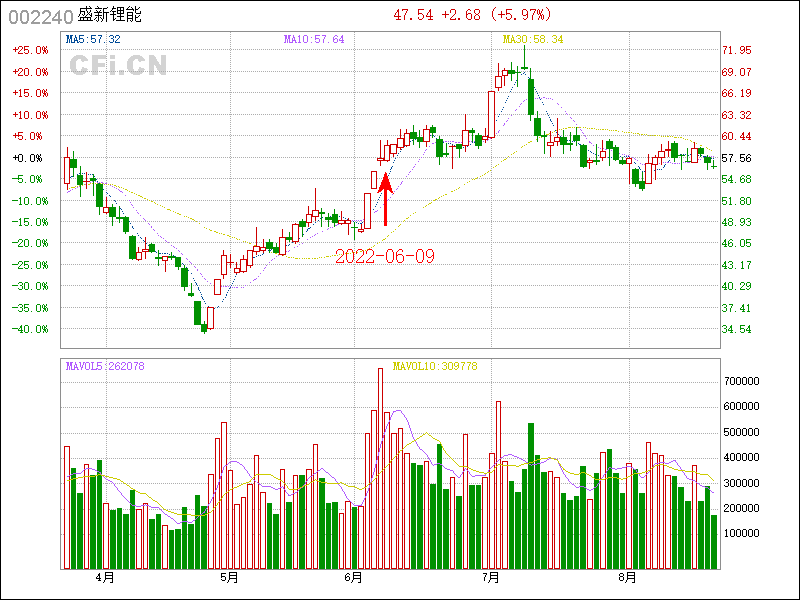Click the CFi.CN watermark logo
The height and width of the screenshot is (600, 800).
coord(117,66)
